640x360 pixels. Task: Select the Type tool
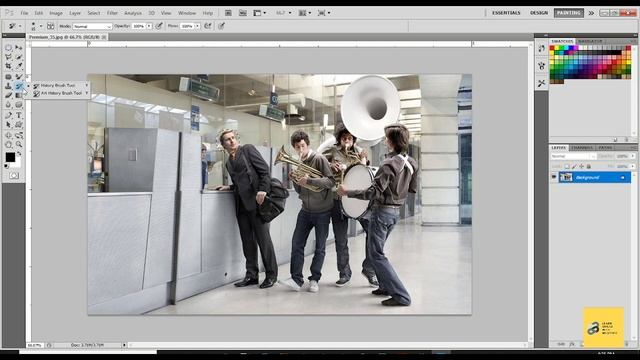point(19,116)
